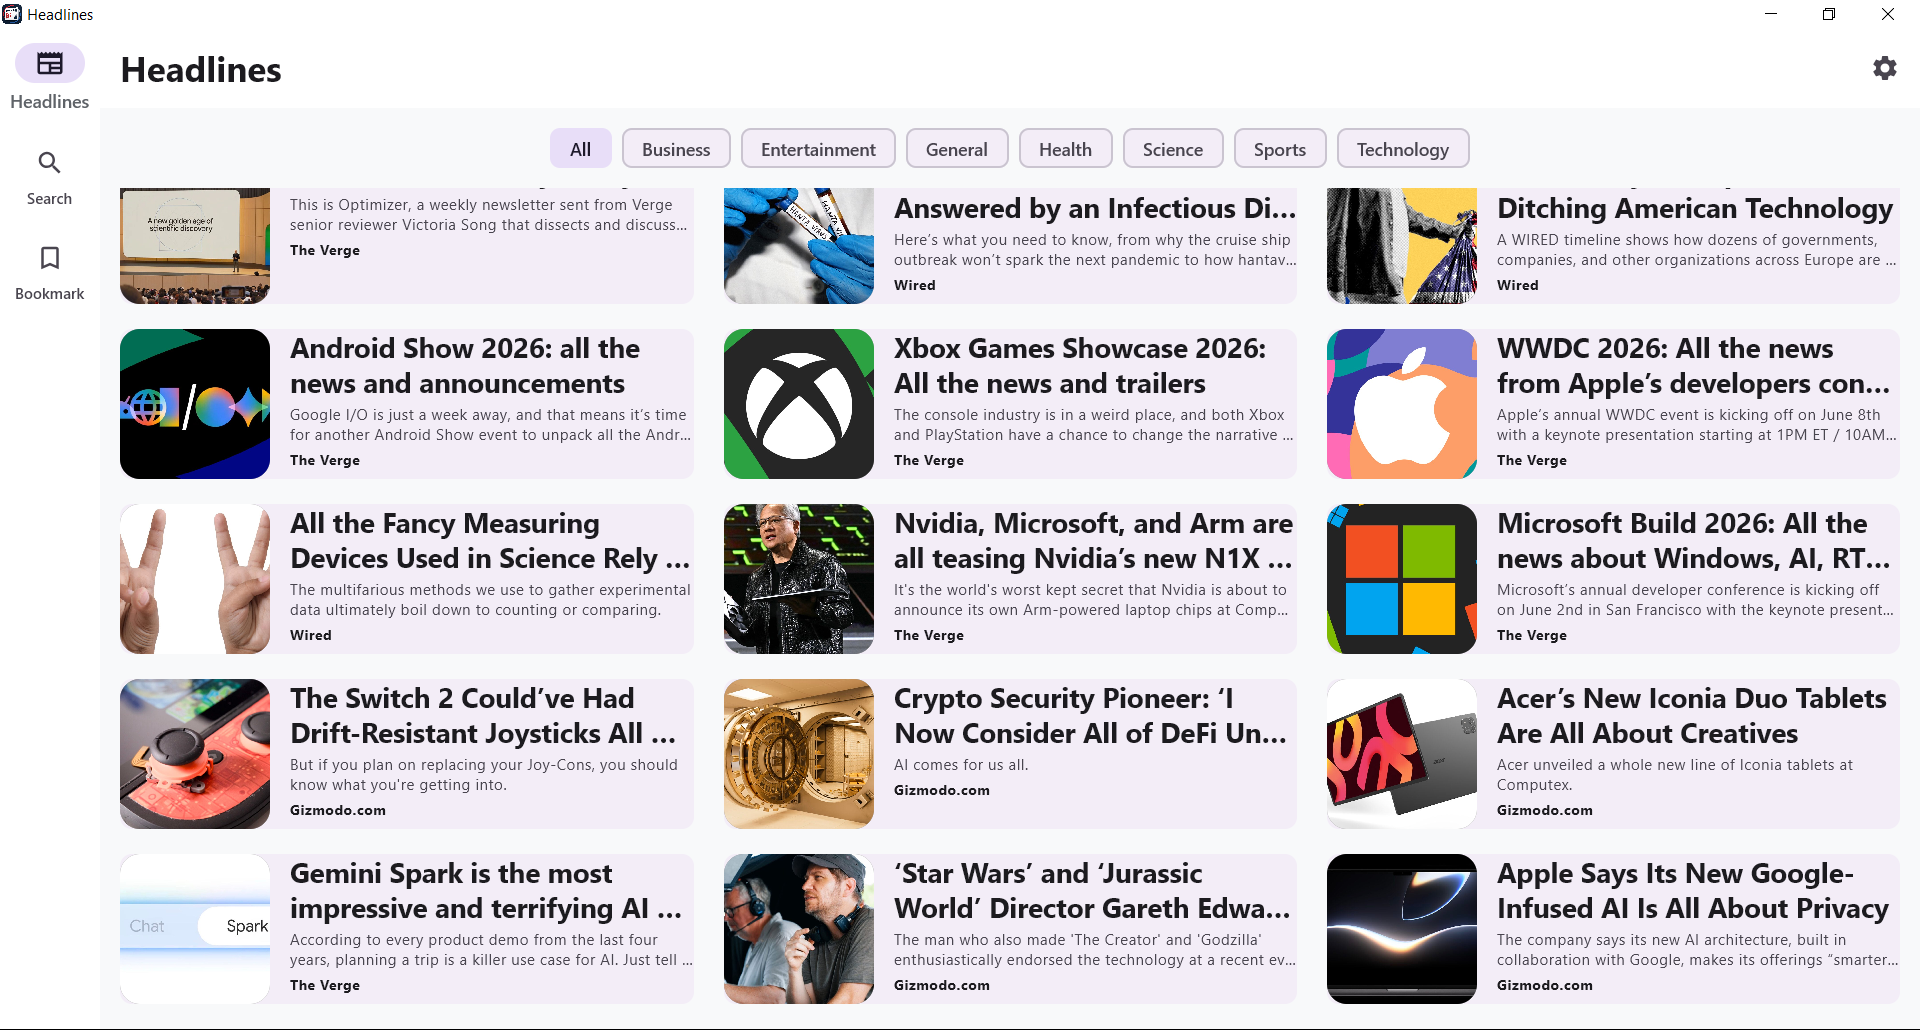Screen dimensions: 1920x1030
Task: Open 'Android Show 2026' headline
Action: point(465,366)
